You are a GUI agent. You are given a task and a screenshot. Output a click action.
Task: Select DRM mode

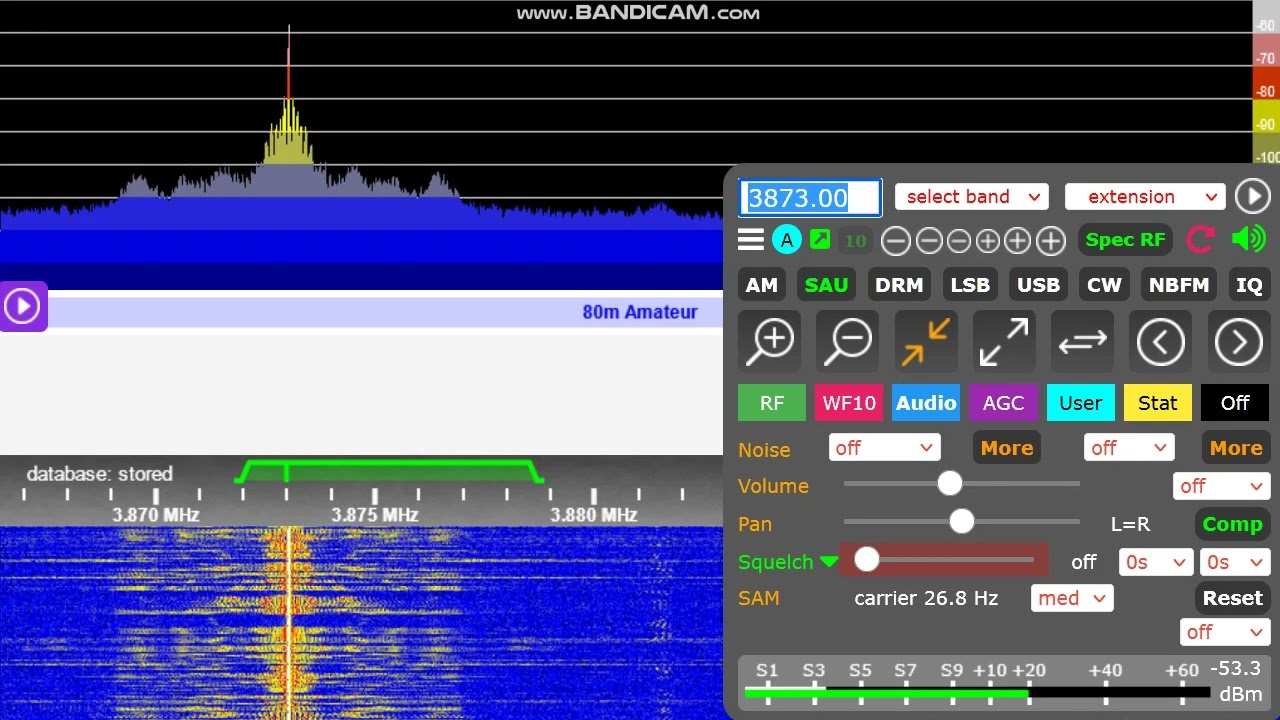coord(899,285)
